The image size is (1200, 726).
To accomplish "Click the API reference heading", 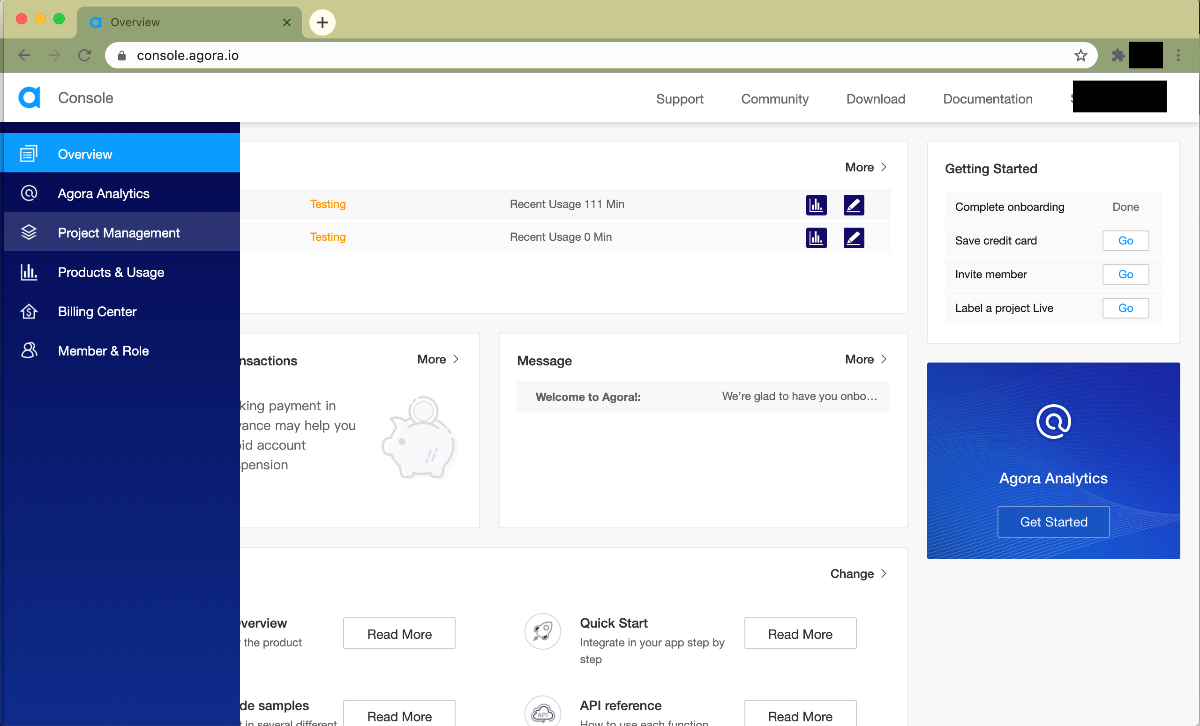I will pyautogui.click(x=621, y=705).
